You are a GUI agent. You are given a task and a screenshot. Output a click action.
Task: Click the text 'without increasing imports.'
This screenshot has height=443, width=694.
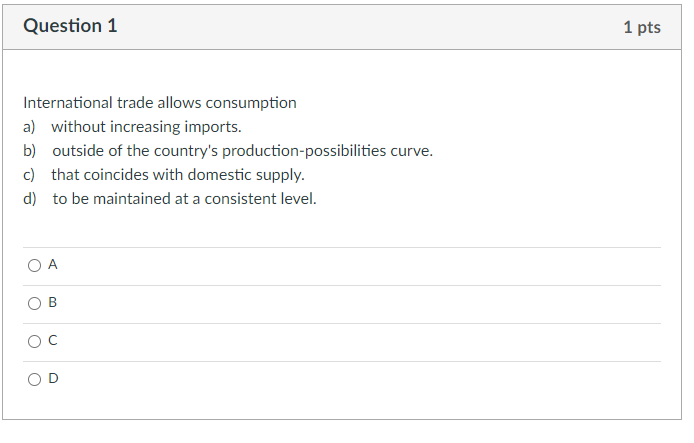(x=146, y=127)
